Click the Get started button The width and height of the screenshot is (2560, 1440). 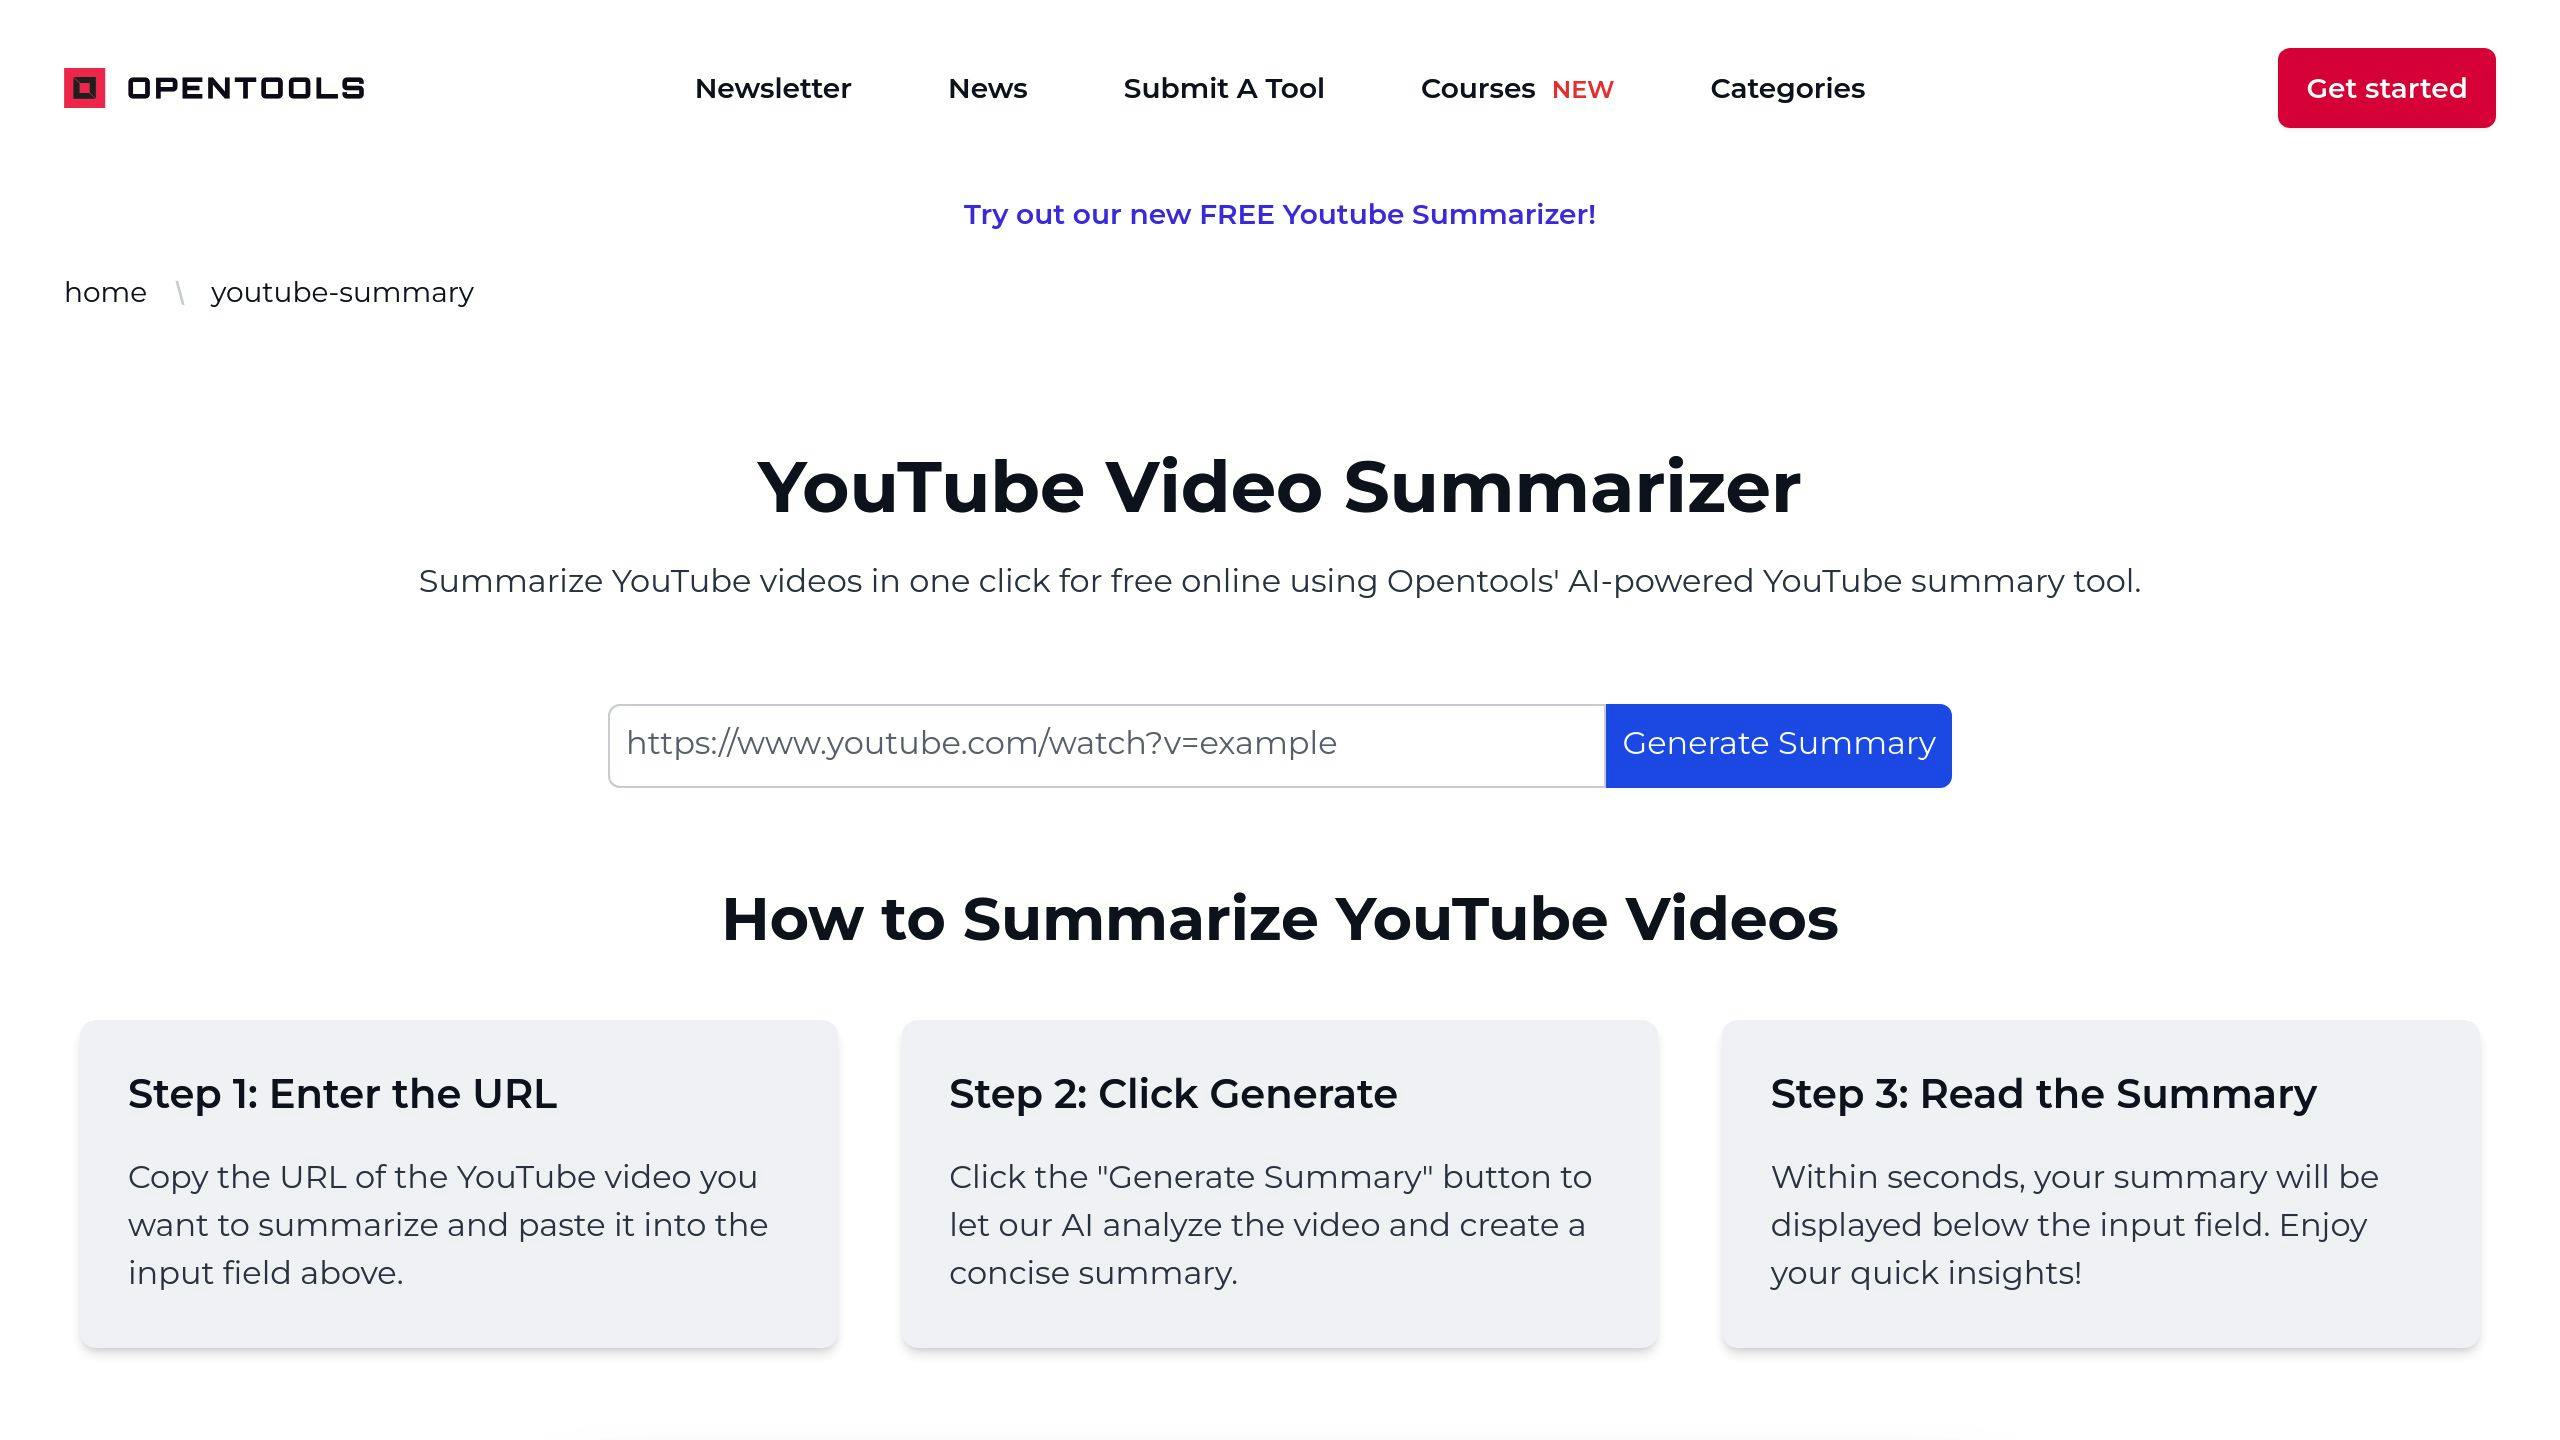[x=2386, y=88]
